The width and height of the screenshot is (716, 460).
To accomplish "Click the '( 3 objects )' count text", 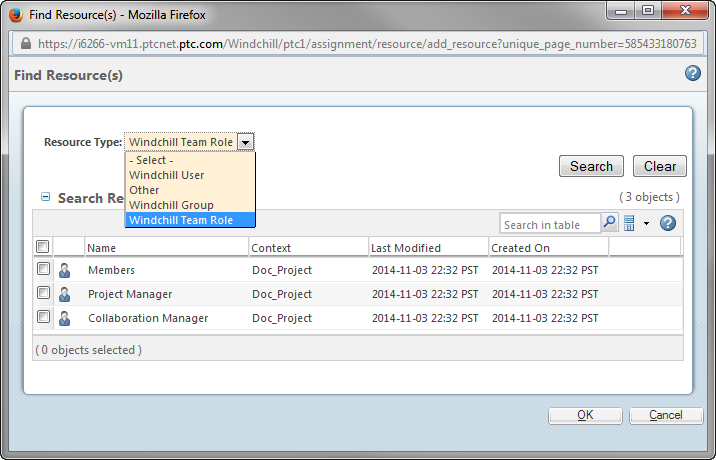I will [649, 197].
